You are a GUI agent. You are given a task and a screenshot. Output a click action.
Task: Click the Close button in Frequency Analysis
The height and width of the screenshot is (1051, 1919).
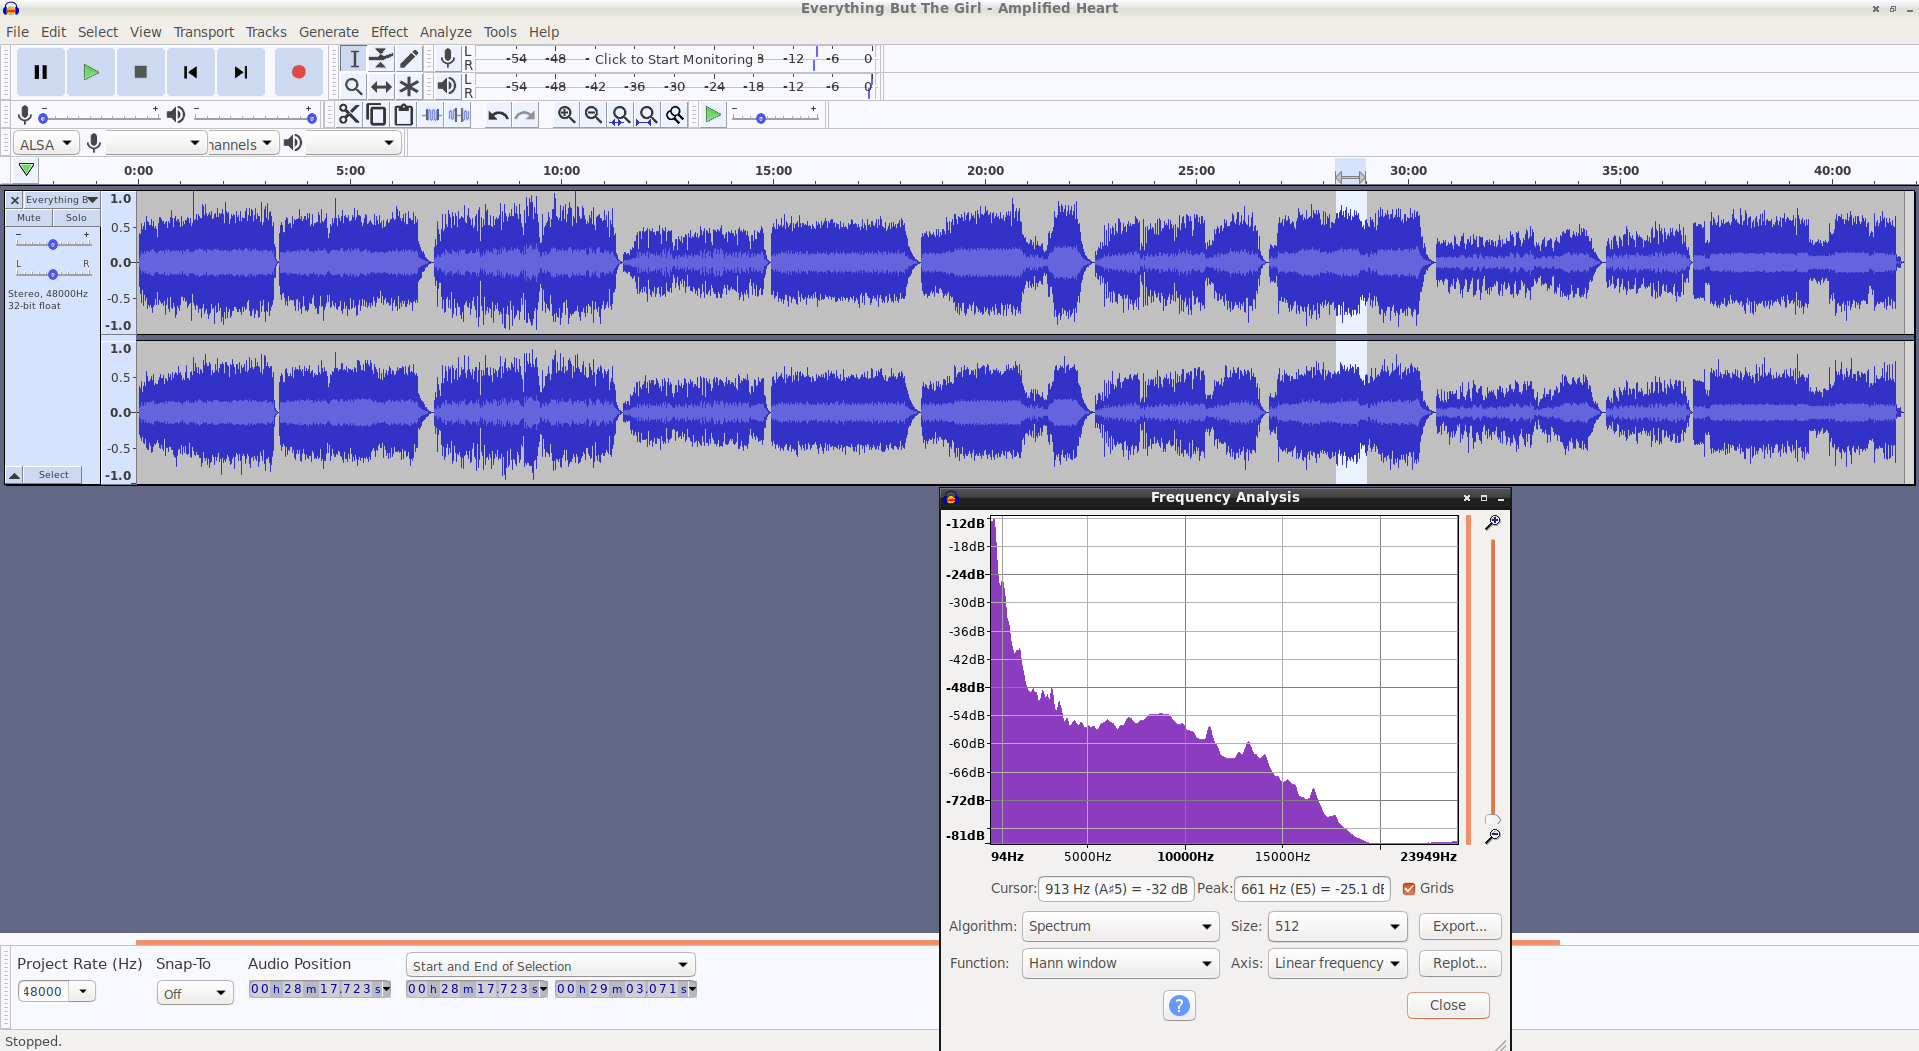coord(1447,1005)
